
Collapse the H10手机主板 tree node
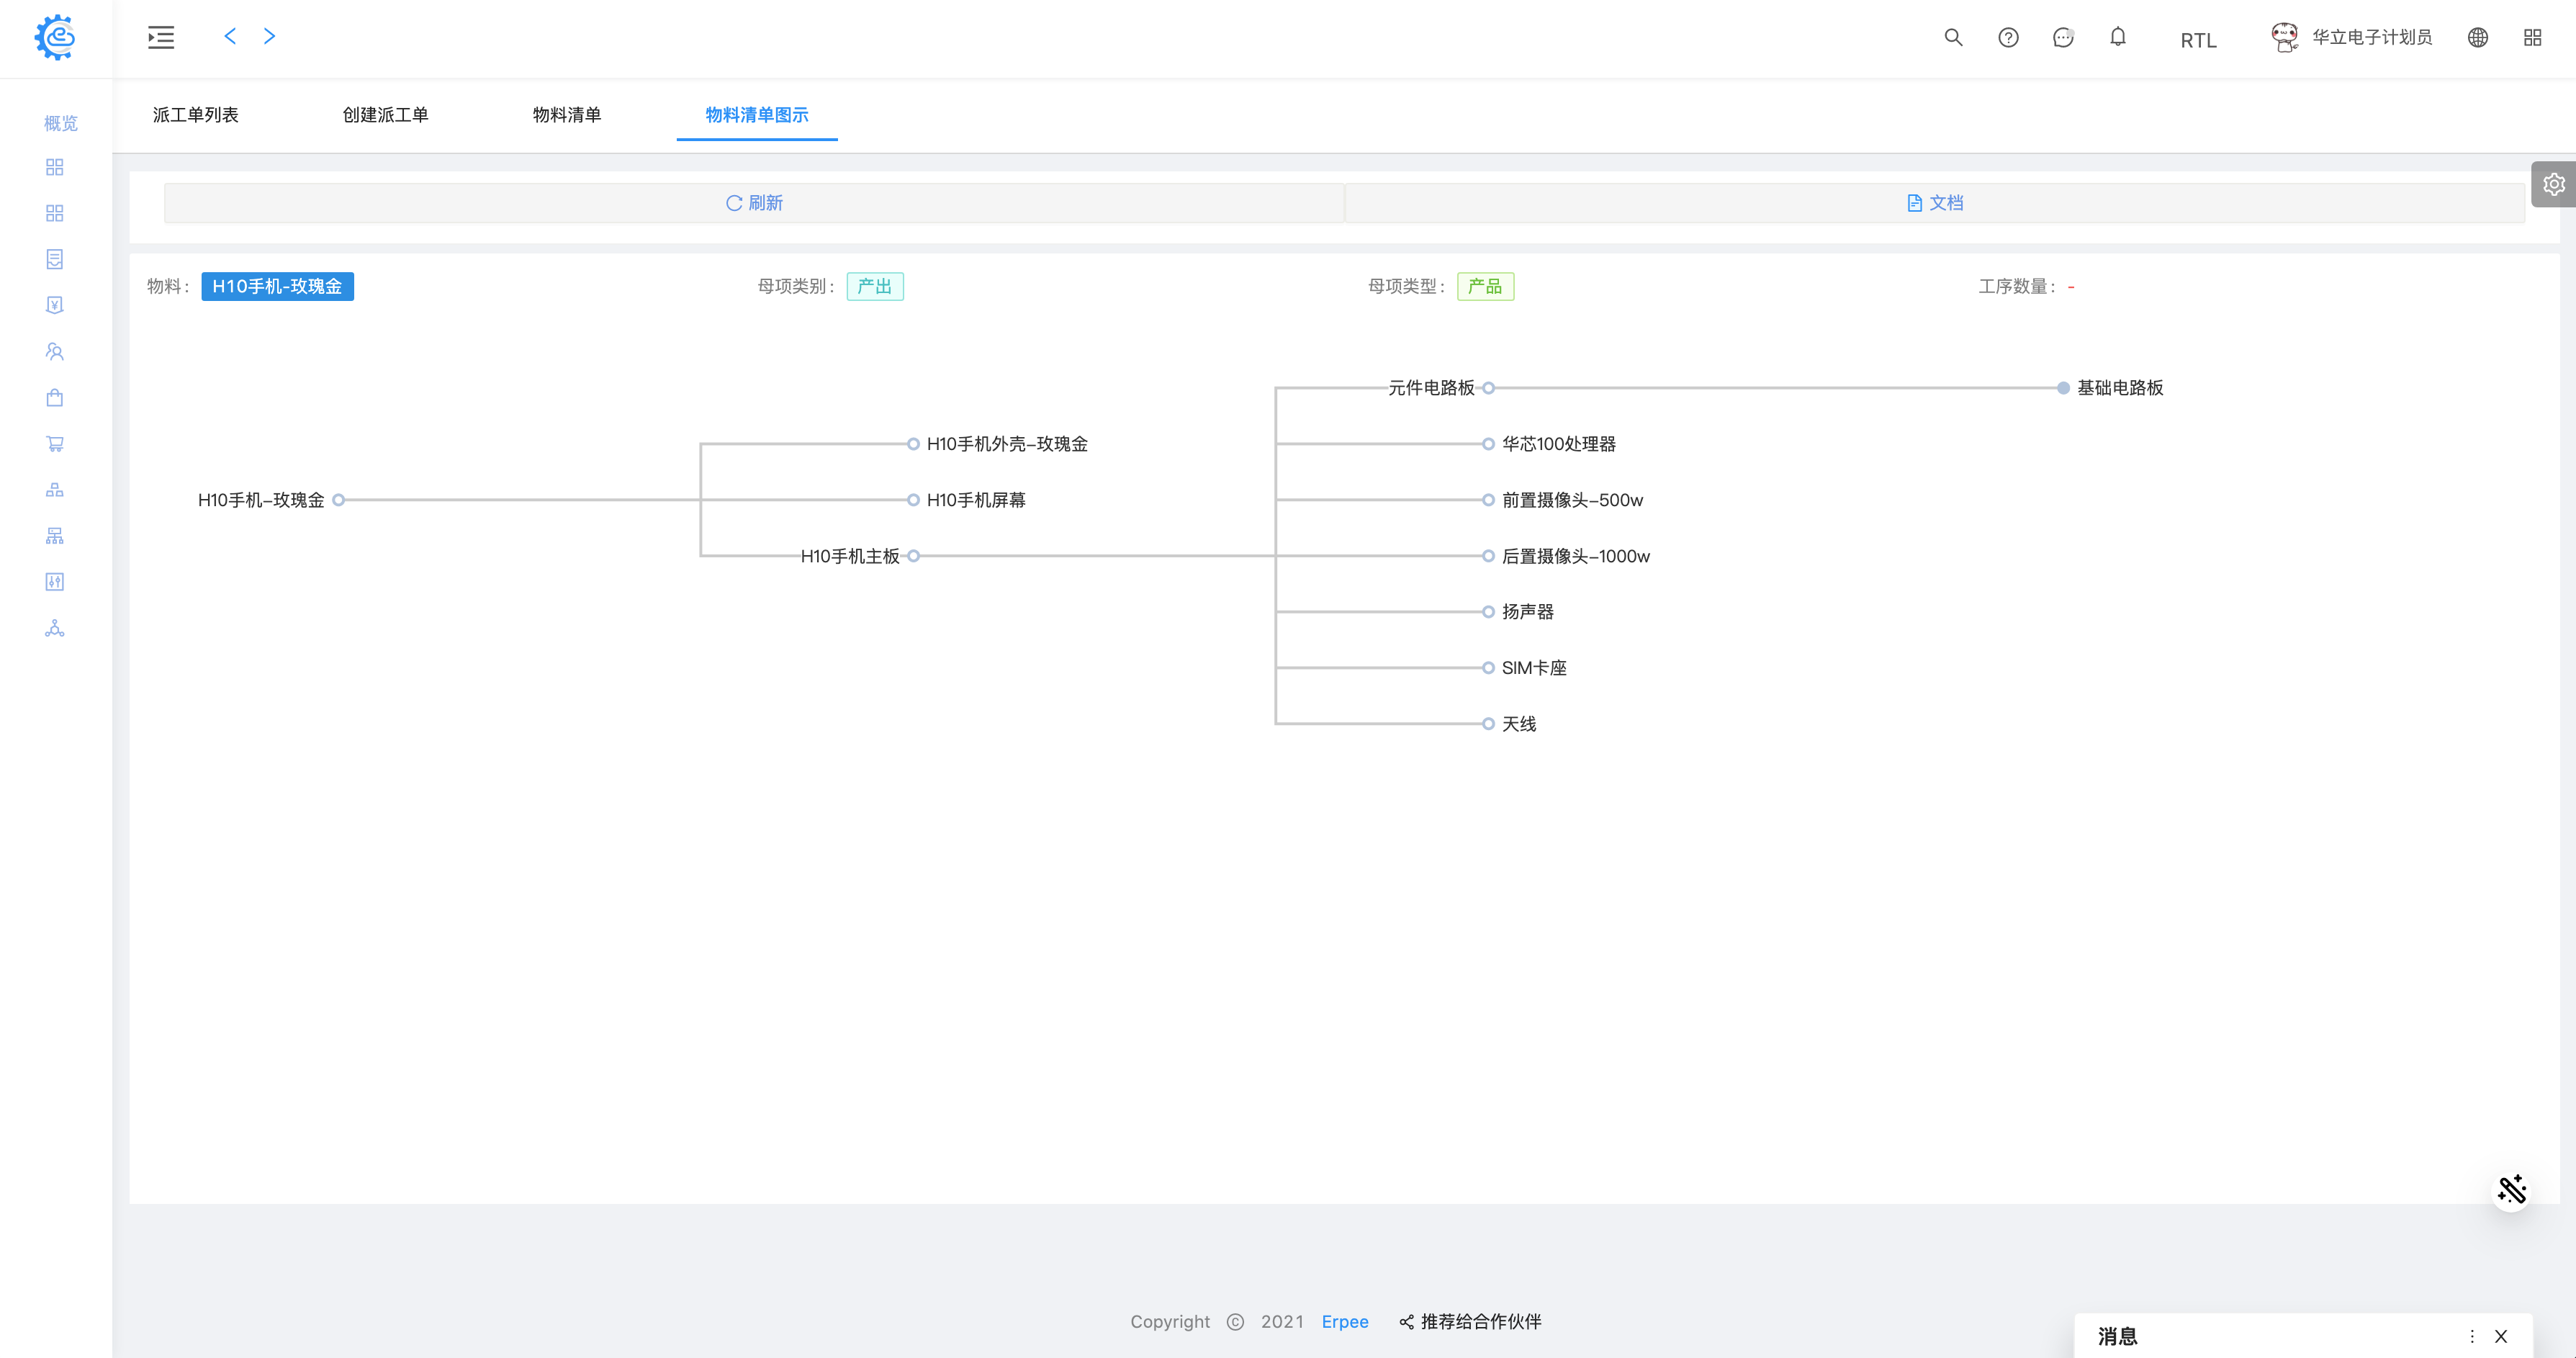(x=913, y=556)
